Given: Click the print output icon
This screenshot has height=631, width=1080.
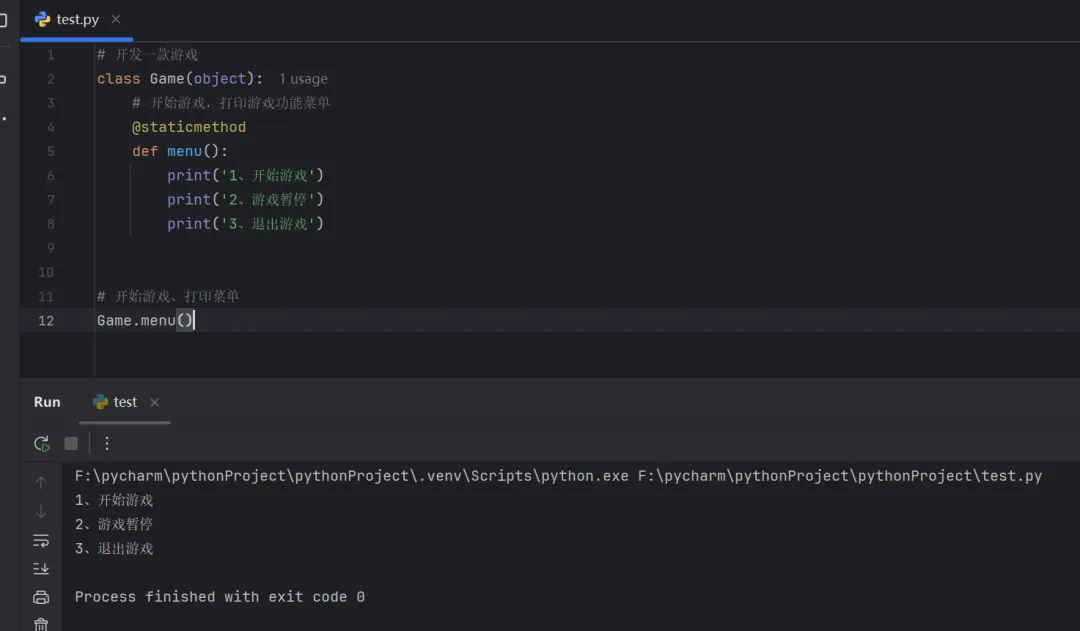Looking at the screenshot, I should click(x=41, y=597).
